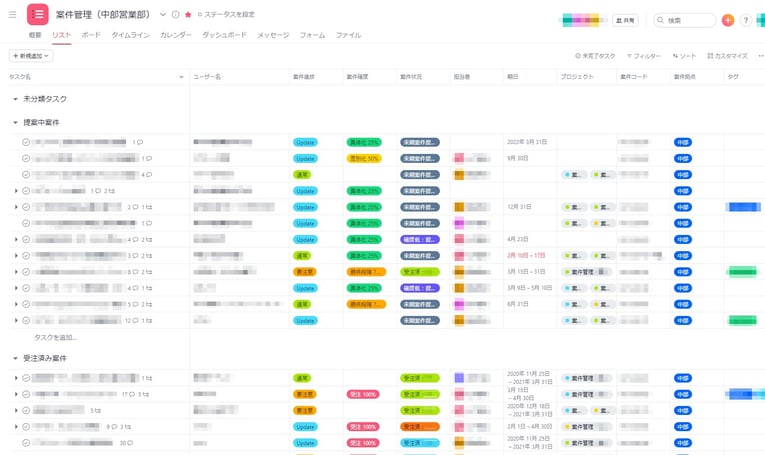This screenshot has width=765, height=455.
Task: Click the purple assignee avatar in received section
Action: tap(459, 378)
